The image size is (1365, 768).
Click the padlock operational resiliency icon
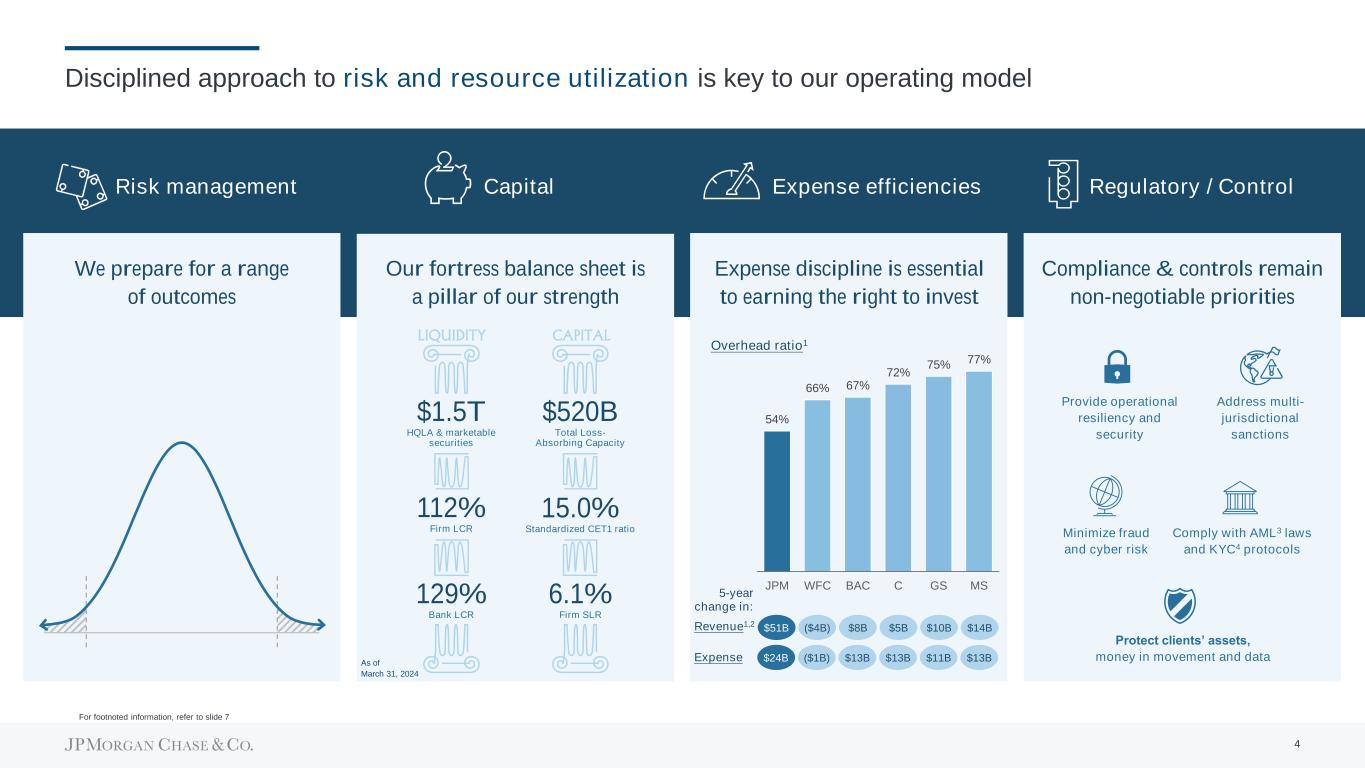1118,367
